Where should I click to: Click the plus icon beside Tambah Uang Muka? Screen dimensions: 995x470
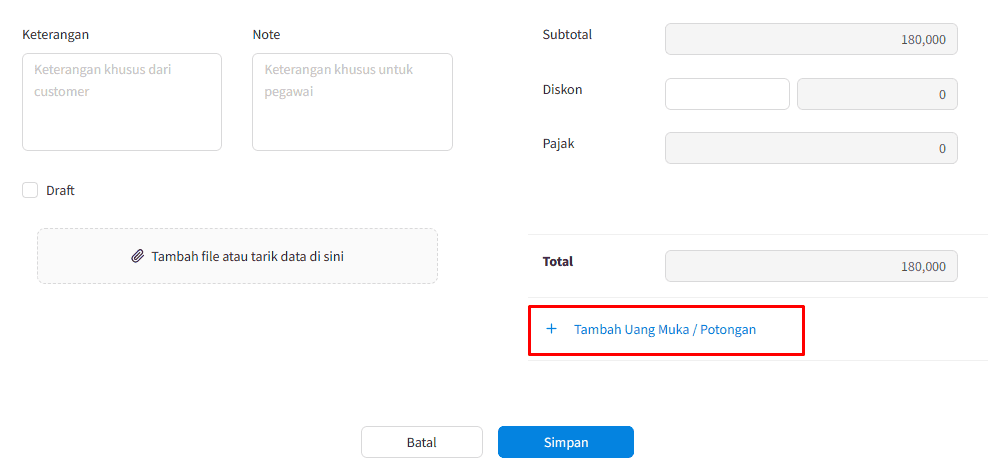(x=551, y=329)
